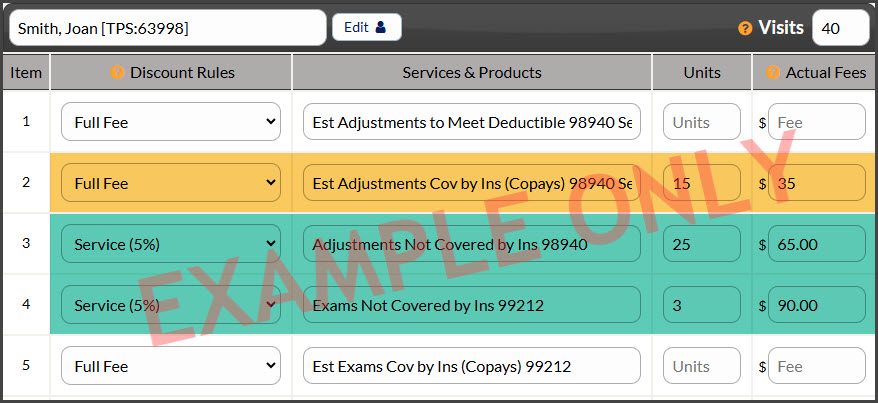Click the fee field showing 90.00
Screen dimensions: 878x403
[x=817, y=304]
